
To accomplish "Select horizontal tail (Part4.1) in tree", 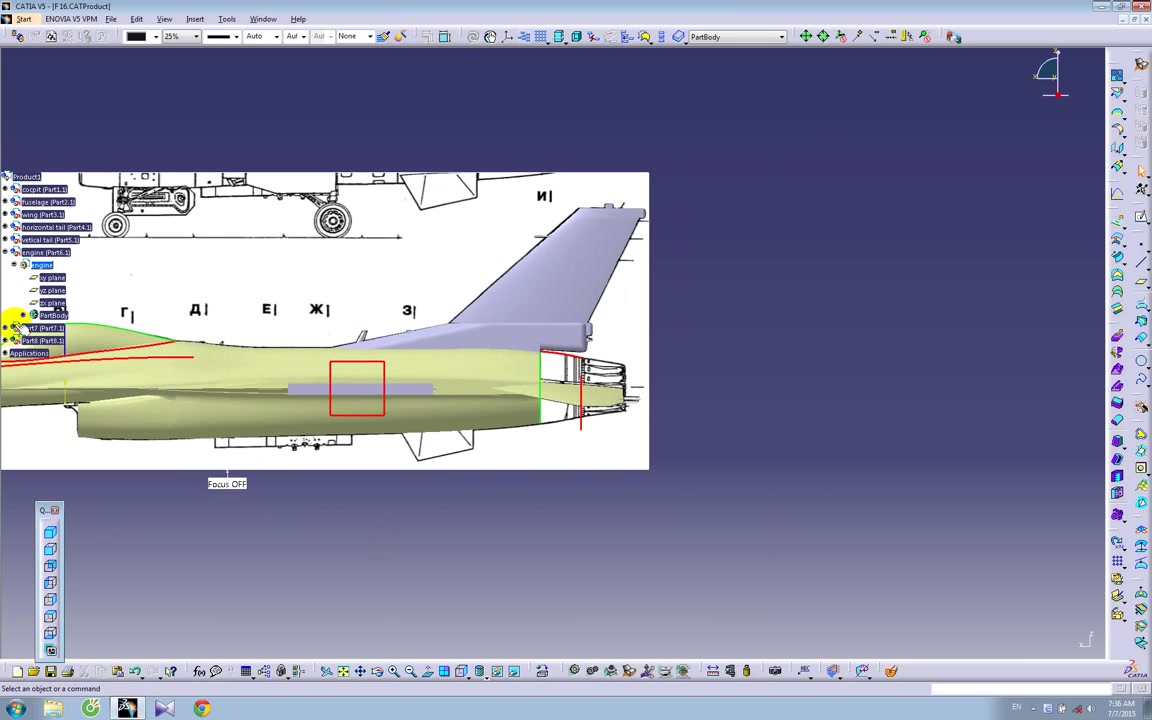I will 57,227.
